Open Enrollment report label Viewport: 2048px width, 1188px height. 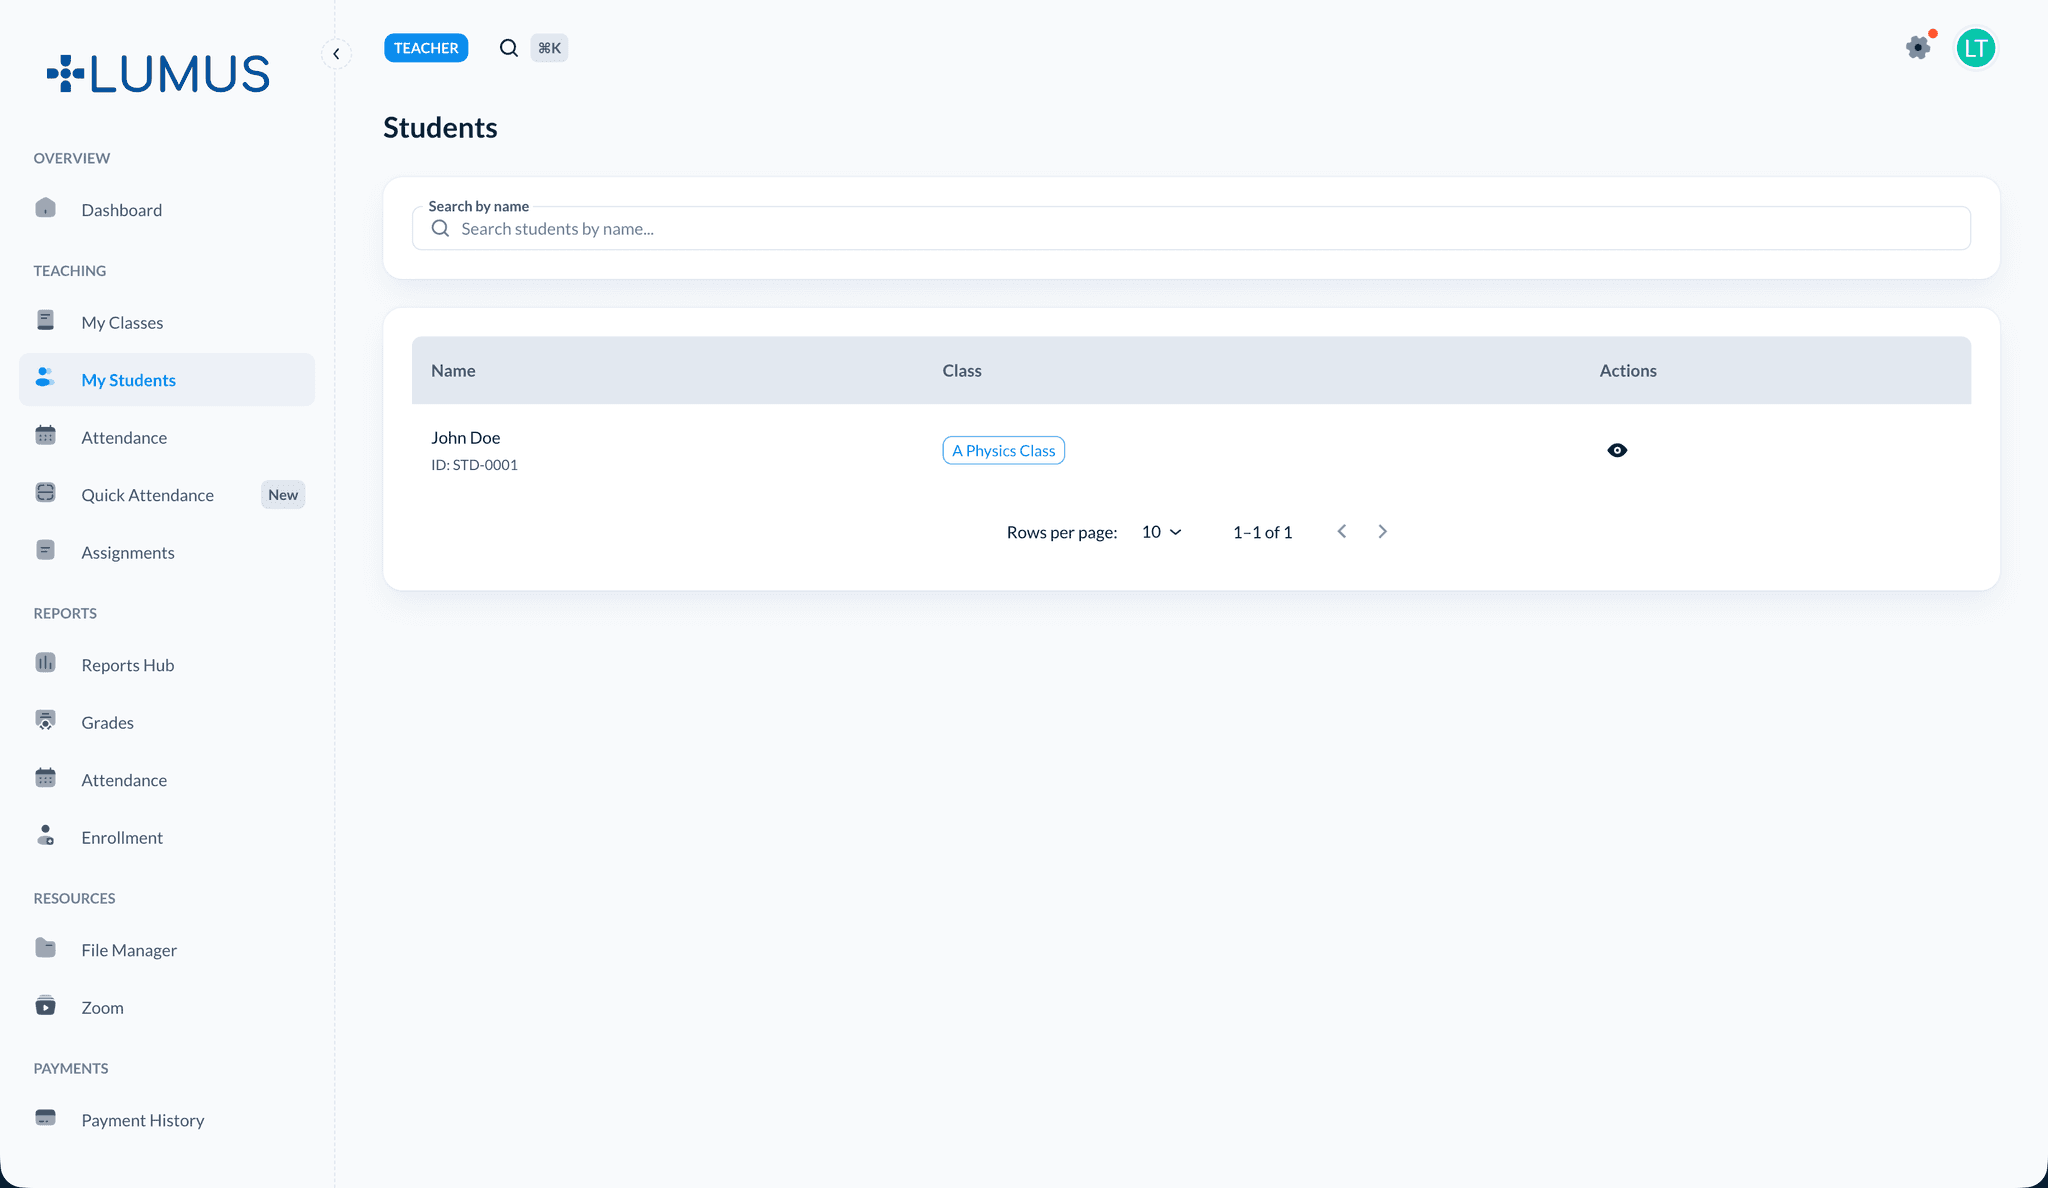coord(122,838)
